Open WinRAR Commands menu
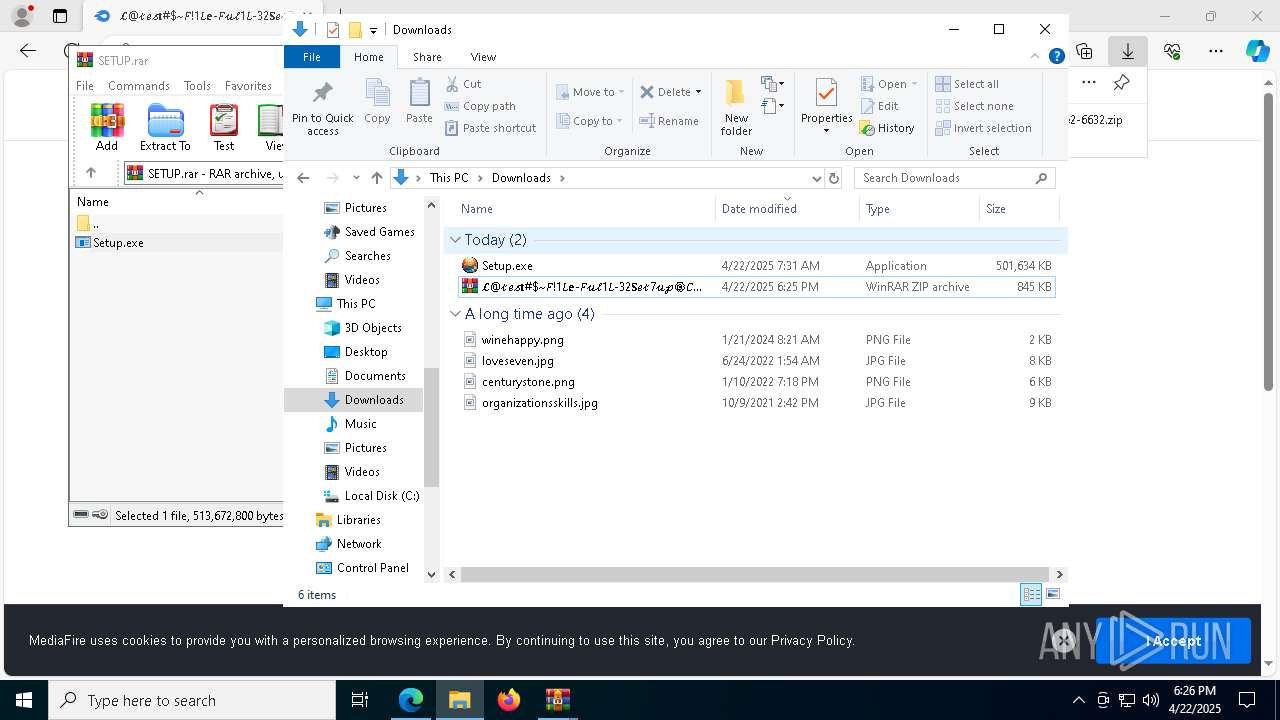This screenshot has width=1280, height=720. (x=139, y=86)
